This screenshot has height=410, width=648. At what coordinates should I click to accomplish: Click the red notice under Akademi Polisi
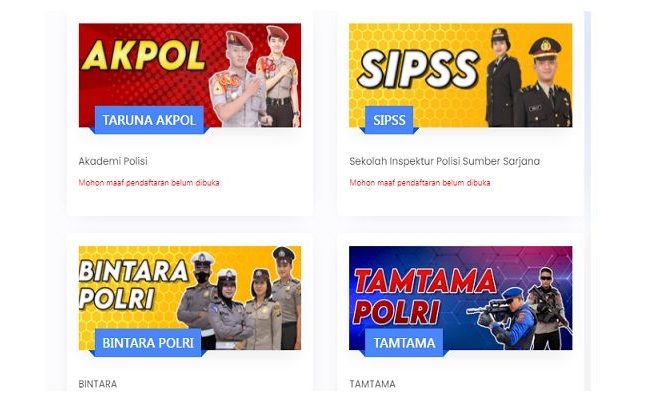149,183
